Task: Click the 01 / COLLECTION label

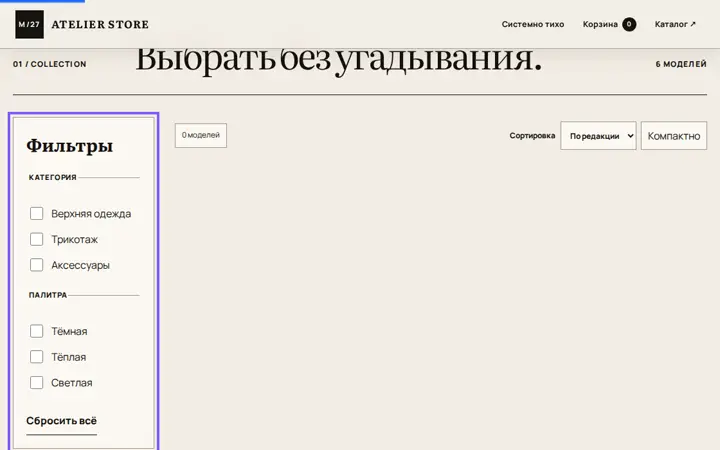Action: (50, 64)
